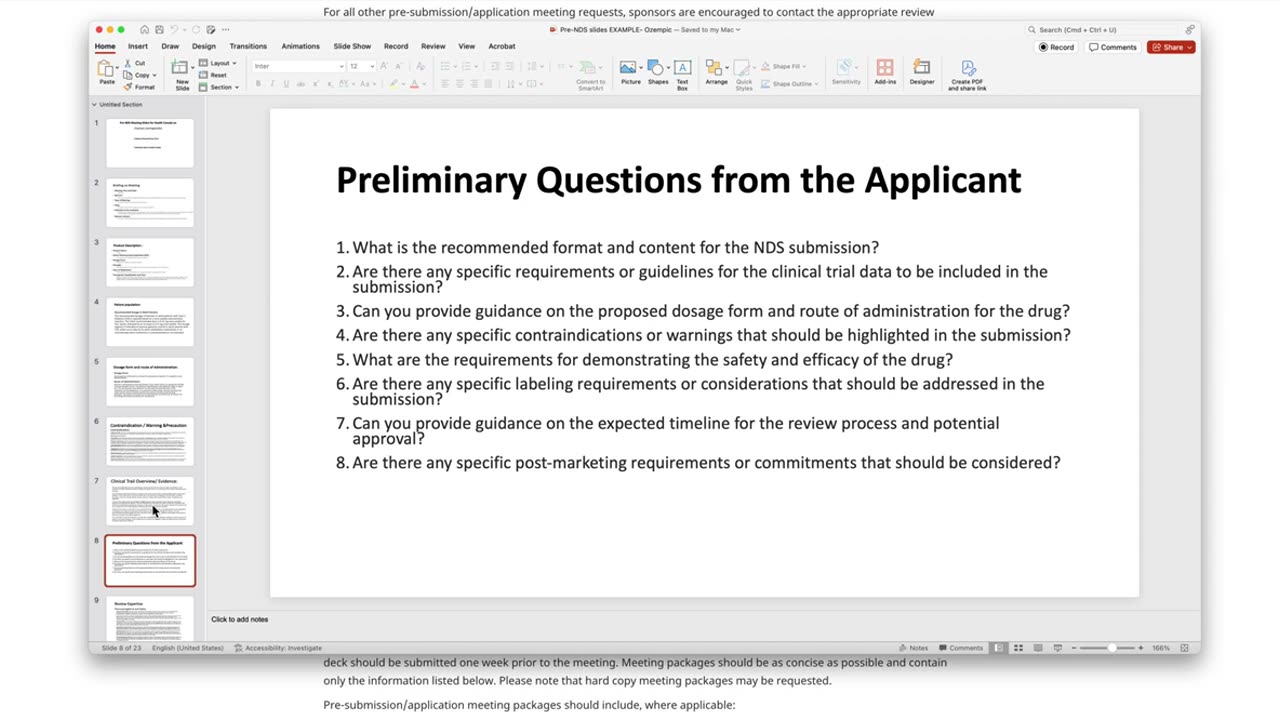Select slide 7 Clinical Trial thumbnail
Viewport: 1280px width, 720px height.
(150, 501)
